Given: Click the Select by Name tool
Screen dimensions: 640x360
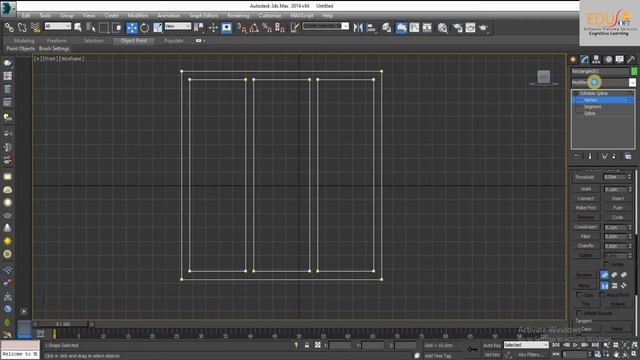Looking at the screenshot, I should (91, 28).
